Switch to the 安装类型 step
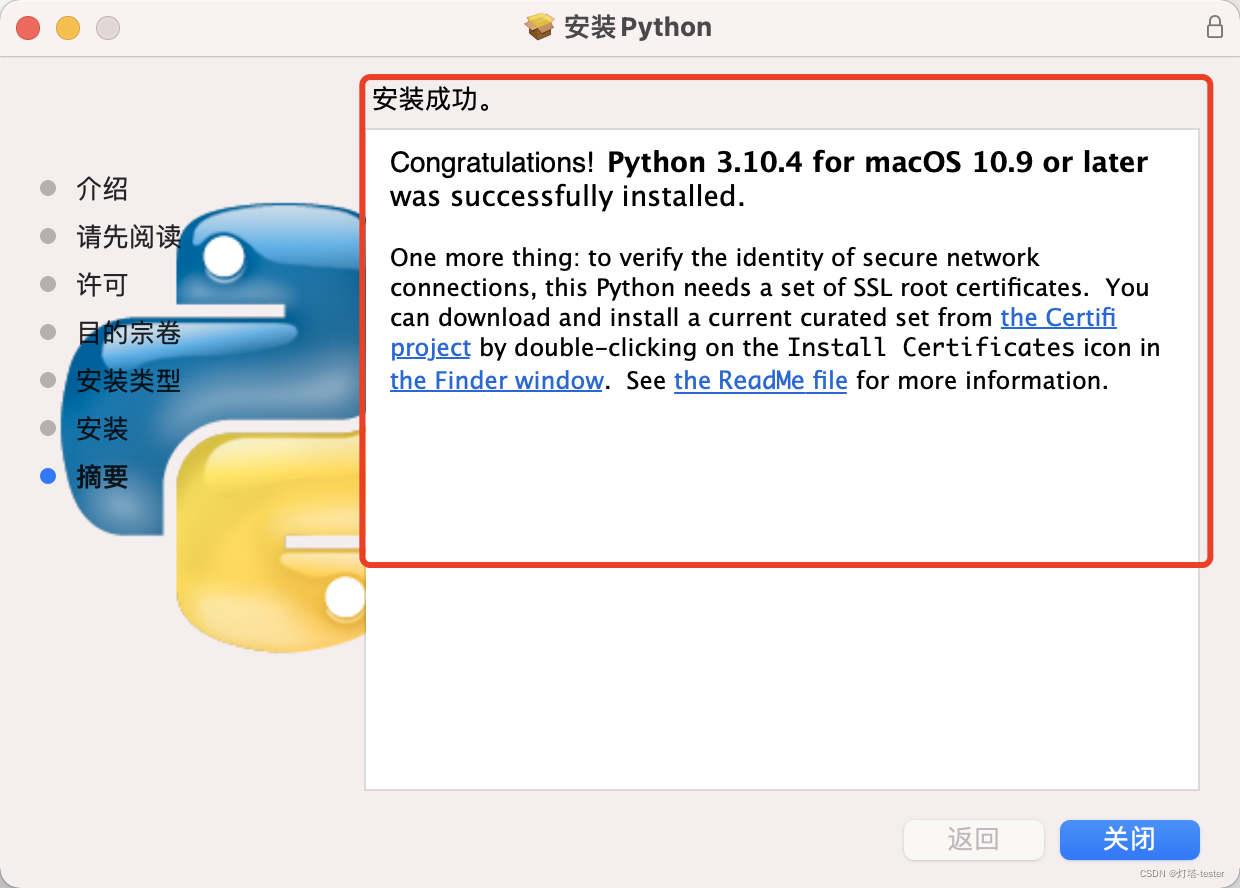Image resolution: width=1240 pixels, height=888 pixels. [128, 381]
